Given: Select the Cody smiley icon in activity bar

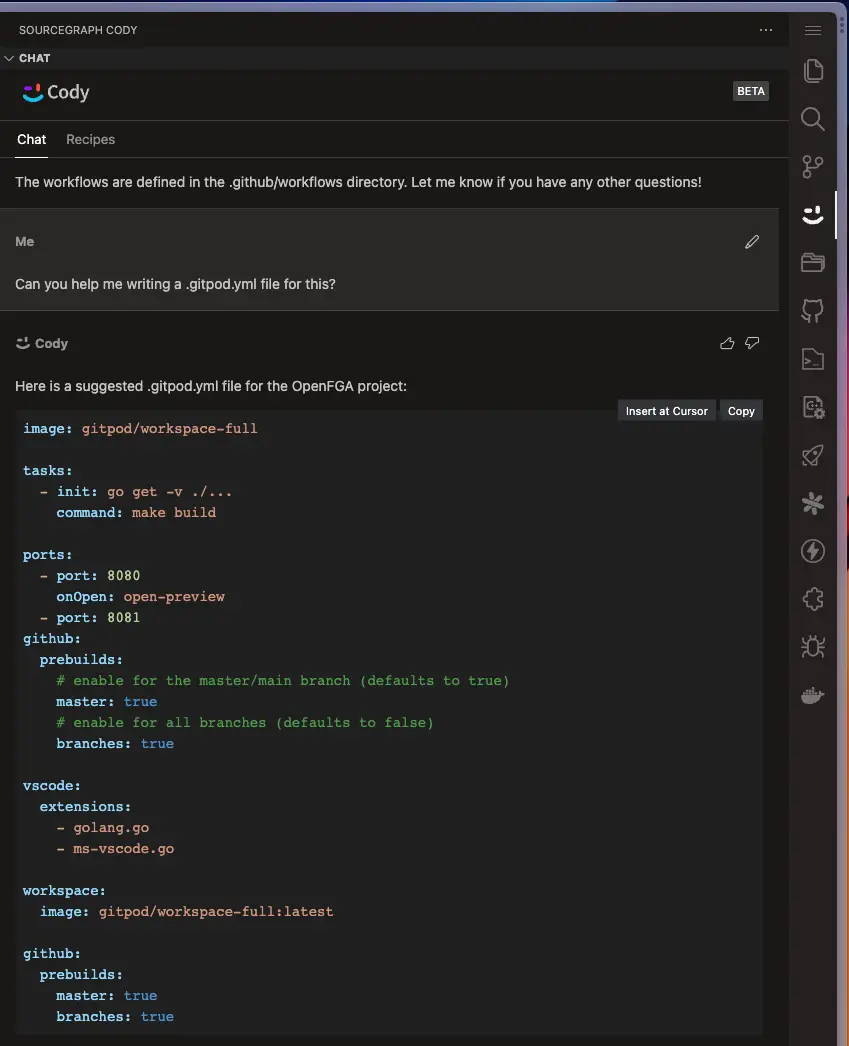Looking at the screenshot, I should (813, 215).
